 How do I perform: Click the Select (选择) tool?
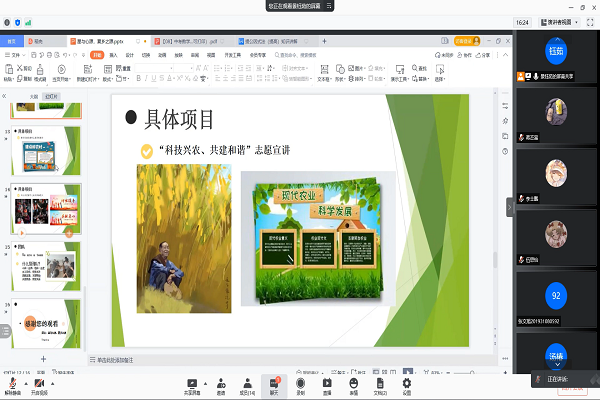[440, 73]
